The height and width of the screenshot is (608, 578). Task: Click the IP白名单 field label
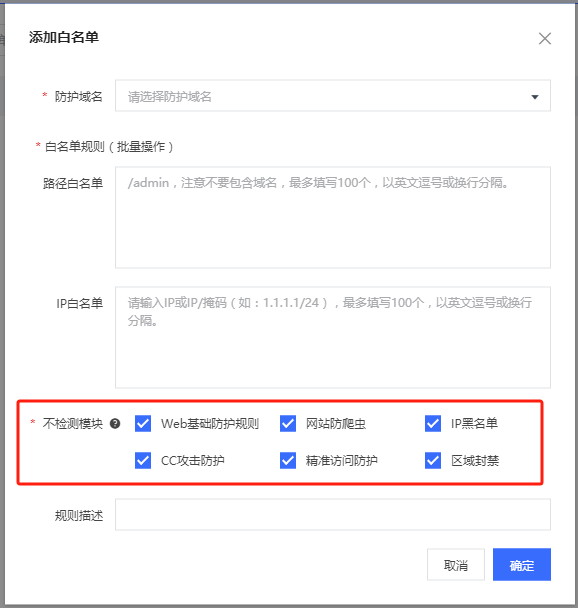tap(79, 303)
